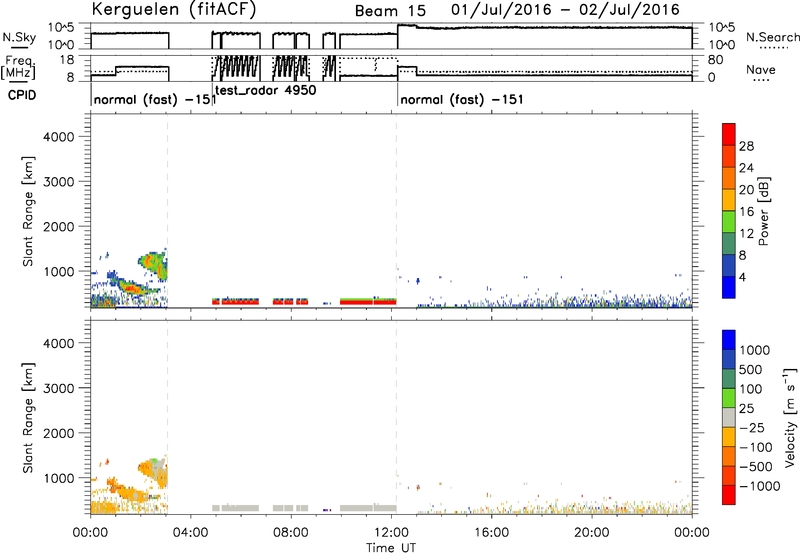800x554 pixels.
Task: Click the 'normal (fast) -151' label starting at 12:00
Action: [462, 99]
